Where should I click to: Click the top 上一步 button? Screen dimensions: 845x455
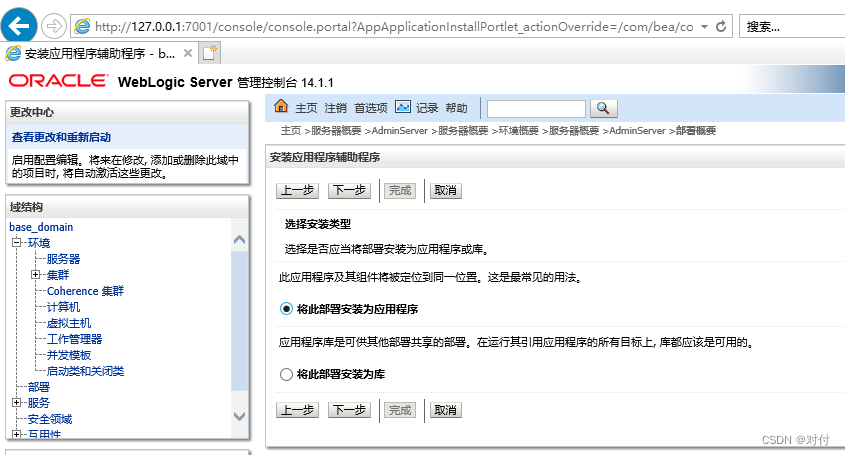pyautogui.click(x=297, y=190)
